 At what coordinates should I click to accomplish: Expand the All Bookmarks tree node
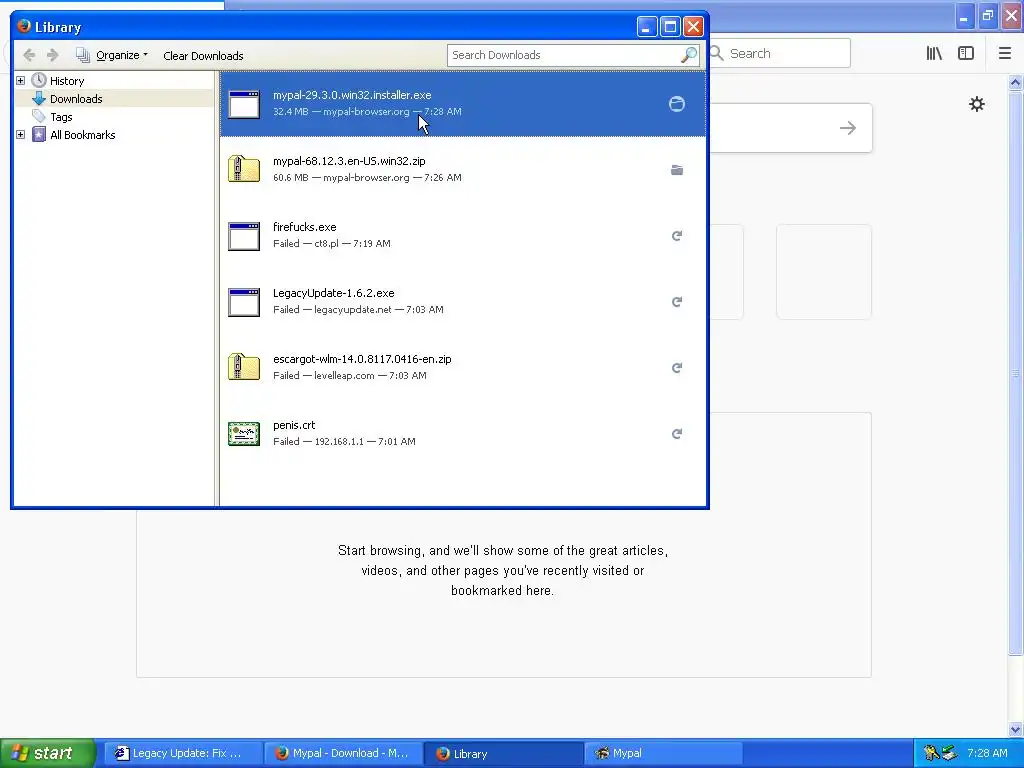[21, 135]
